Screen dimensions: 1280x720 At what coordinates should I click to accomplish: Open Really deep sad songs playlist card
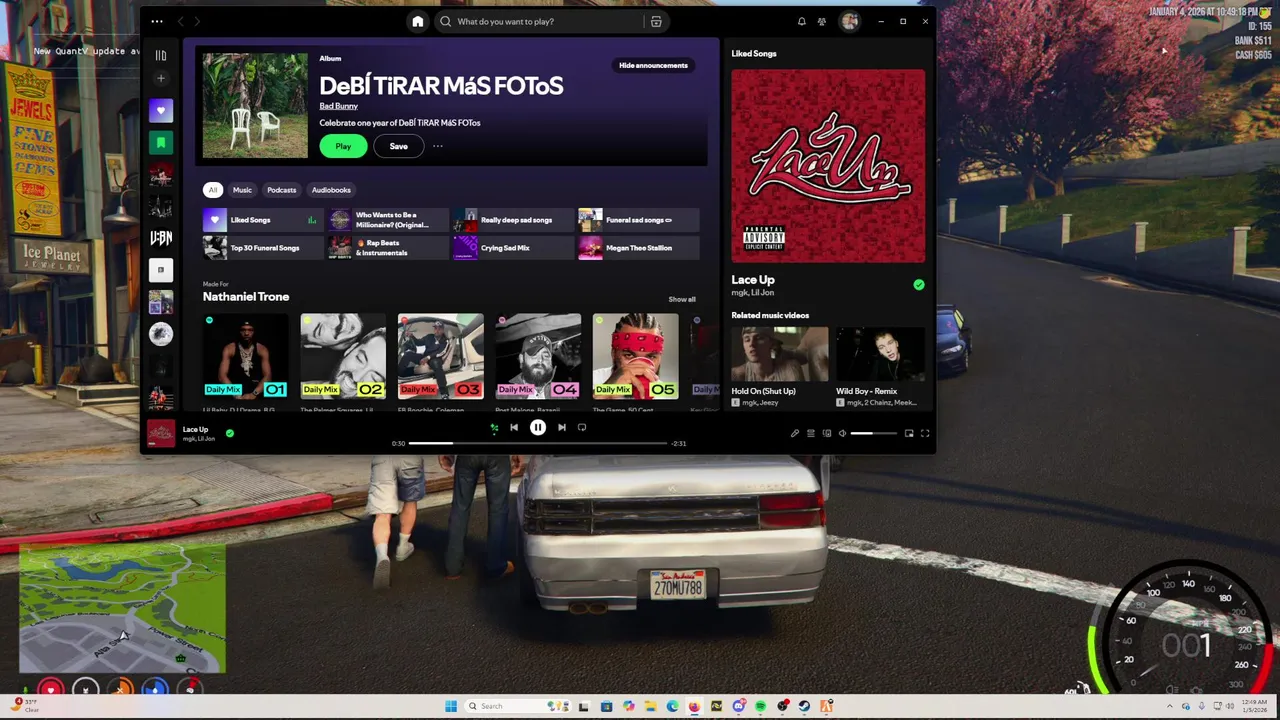(514, 220)
